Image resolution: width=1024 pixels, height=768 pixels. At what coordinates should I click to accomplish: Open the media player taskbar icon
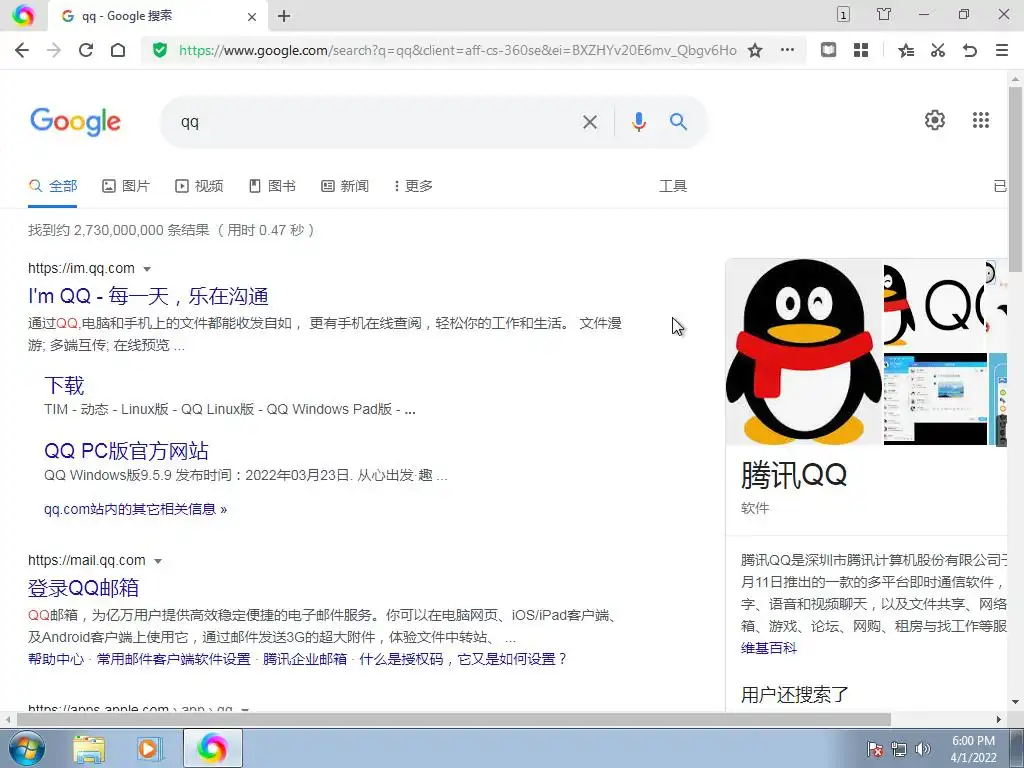click(x=150, y=748)
